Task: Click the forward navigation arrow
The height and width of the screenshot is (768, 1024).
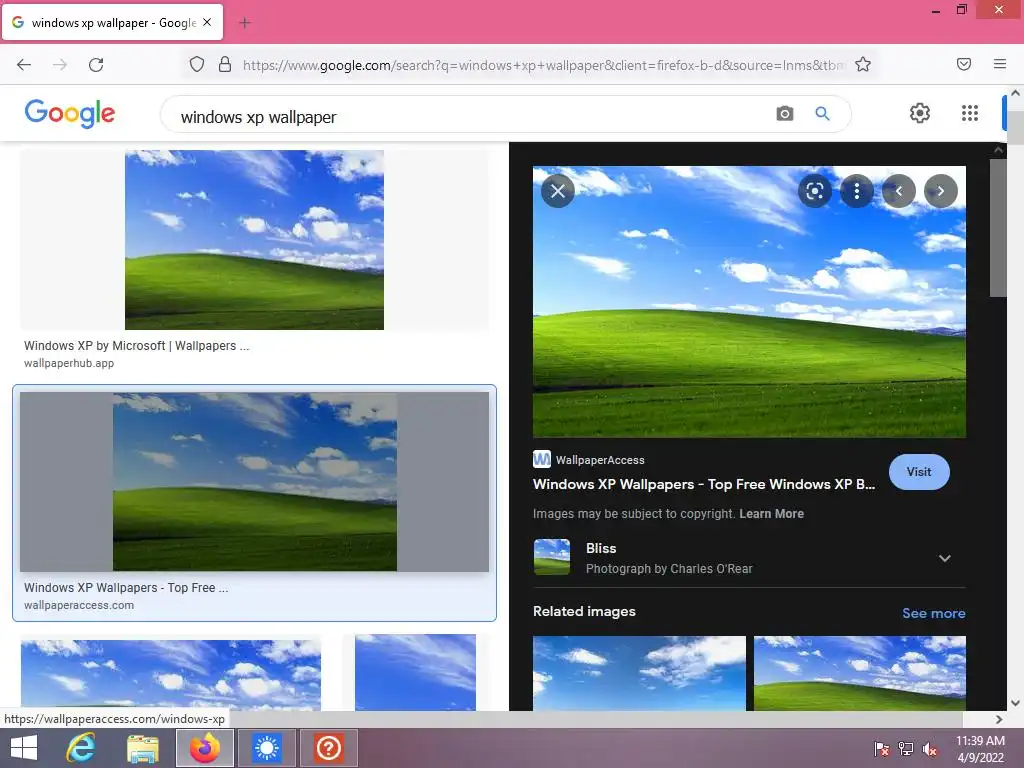Action: (x=60, y=64)
